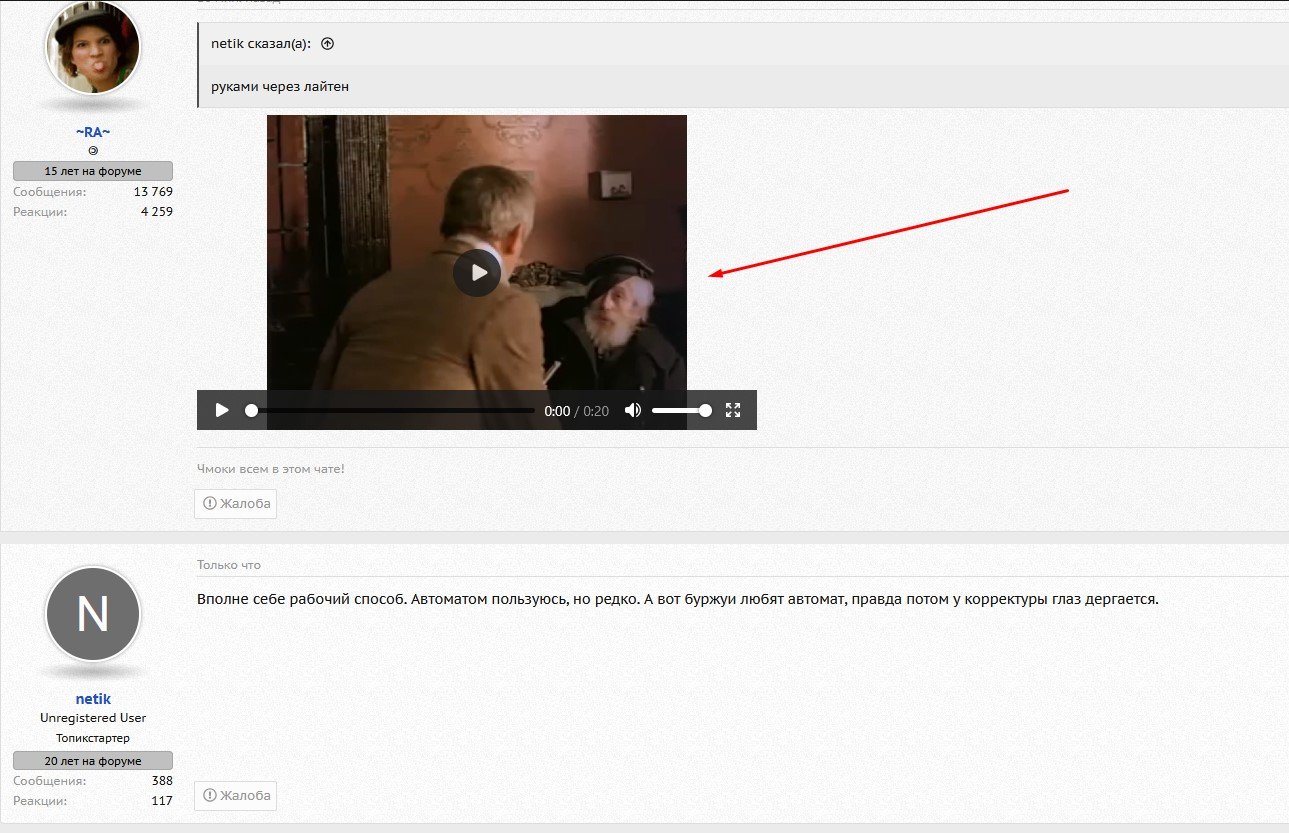Viewport: 1289px width, 833px height.
Task: Open the netik username profile link
Action: pyautogui.click(x=93, y=699)
